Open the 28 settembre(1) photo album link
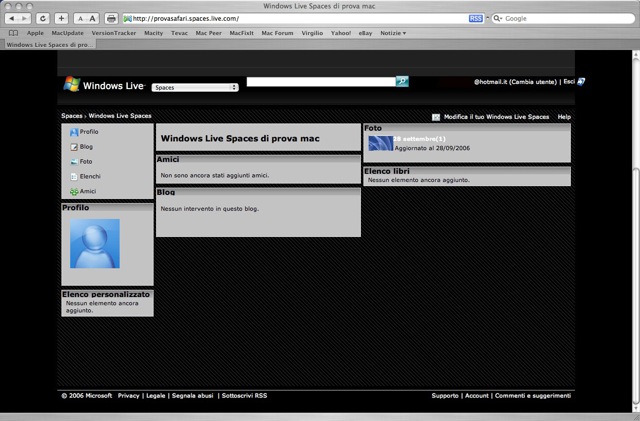640x421 pixels. pyautogui.click(x=420, y=139)
